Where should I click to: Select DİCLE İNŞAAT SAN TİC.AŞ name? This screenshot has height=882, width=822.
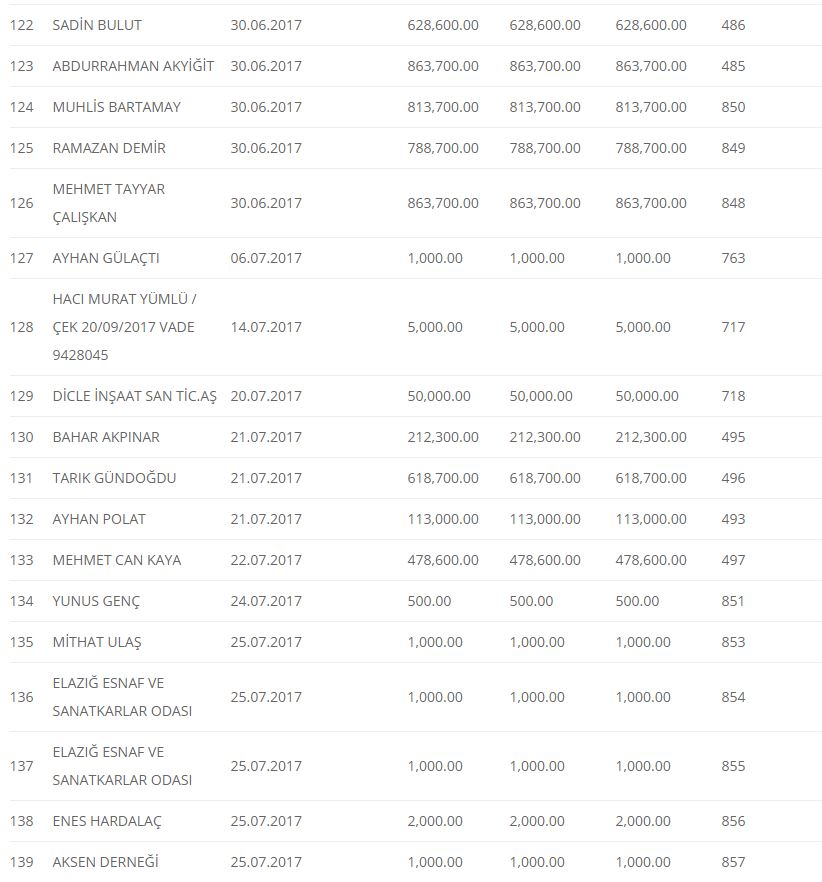click(134, 396)
